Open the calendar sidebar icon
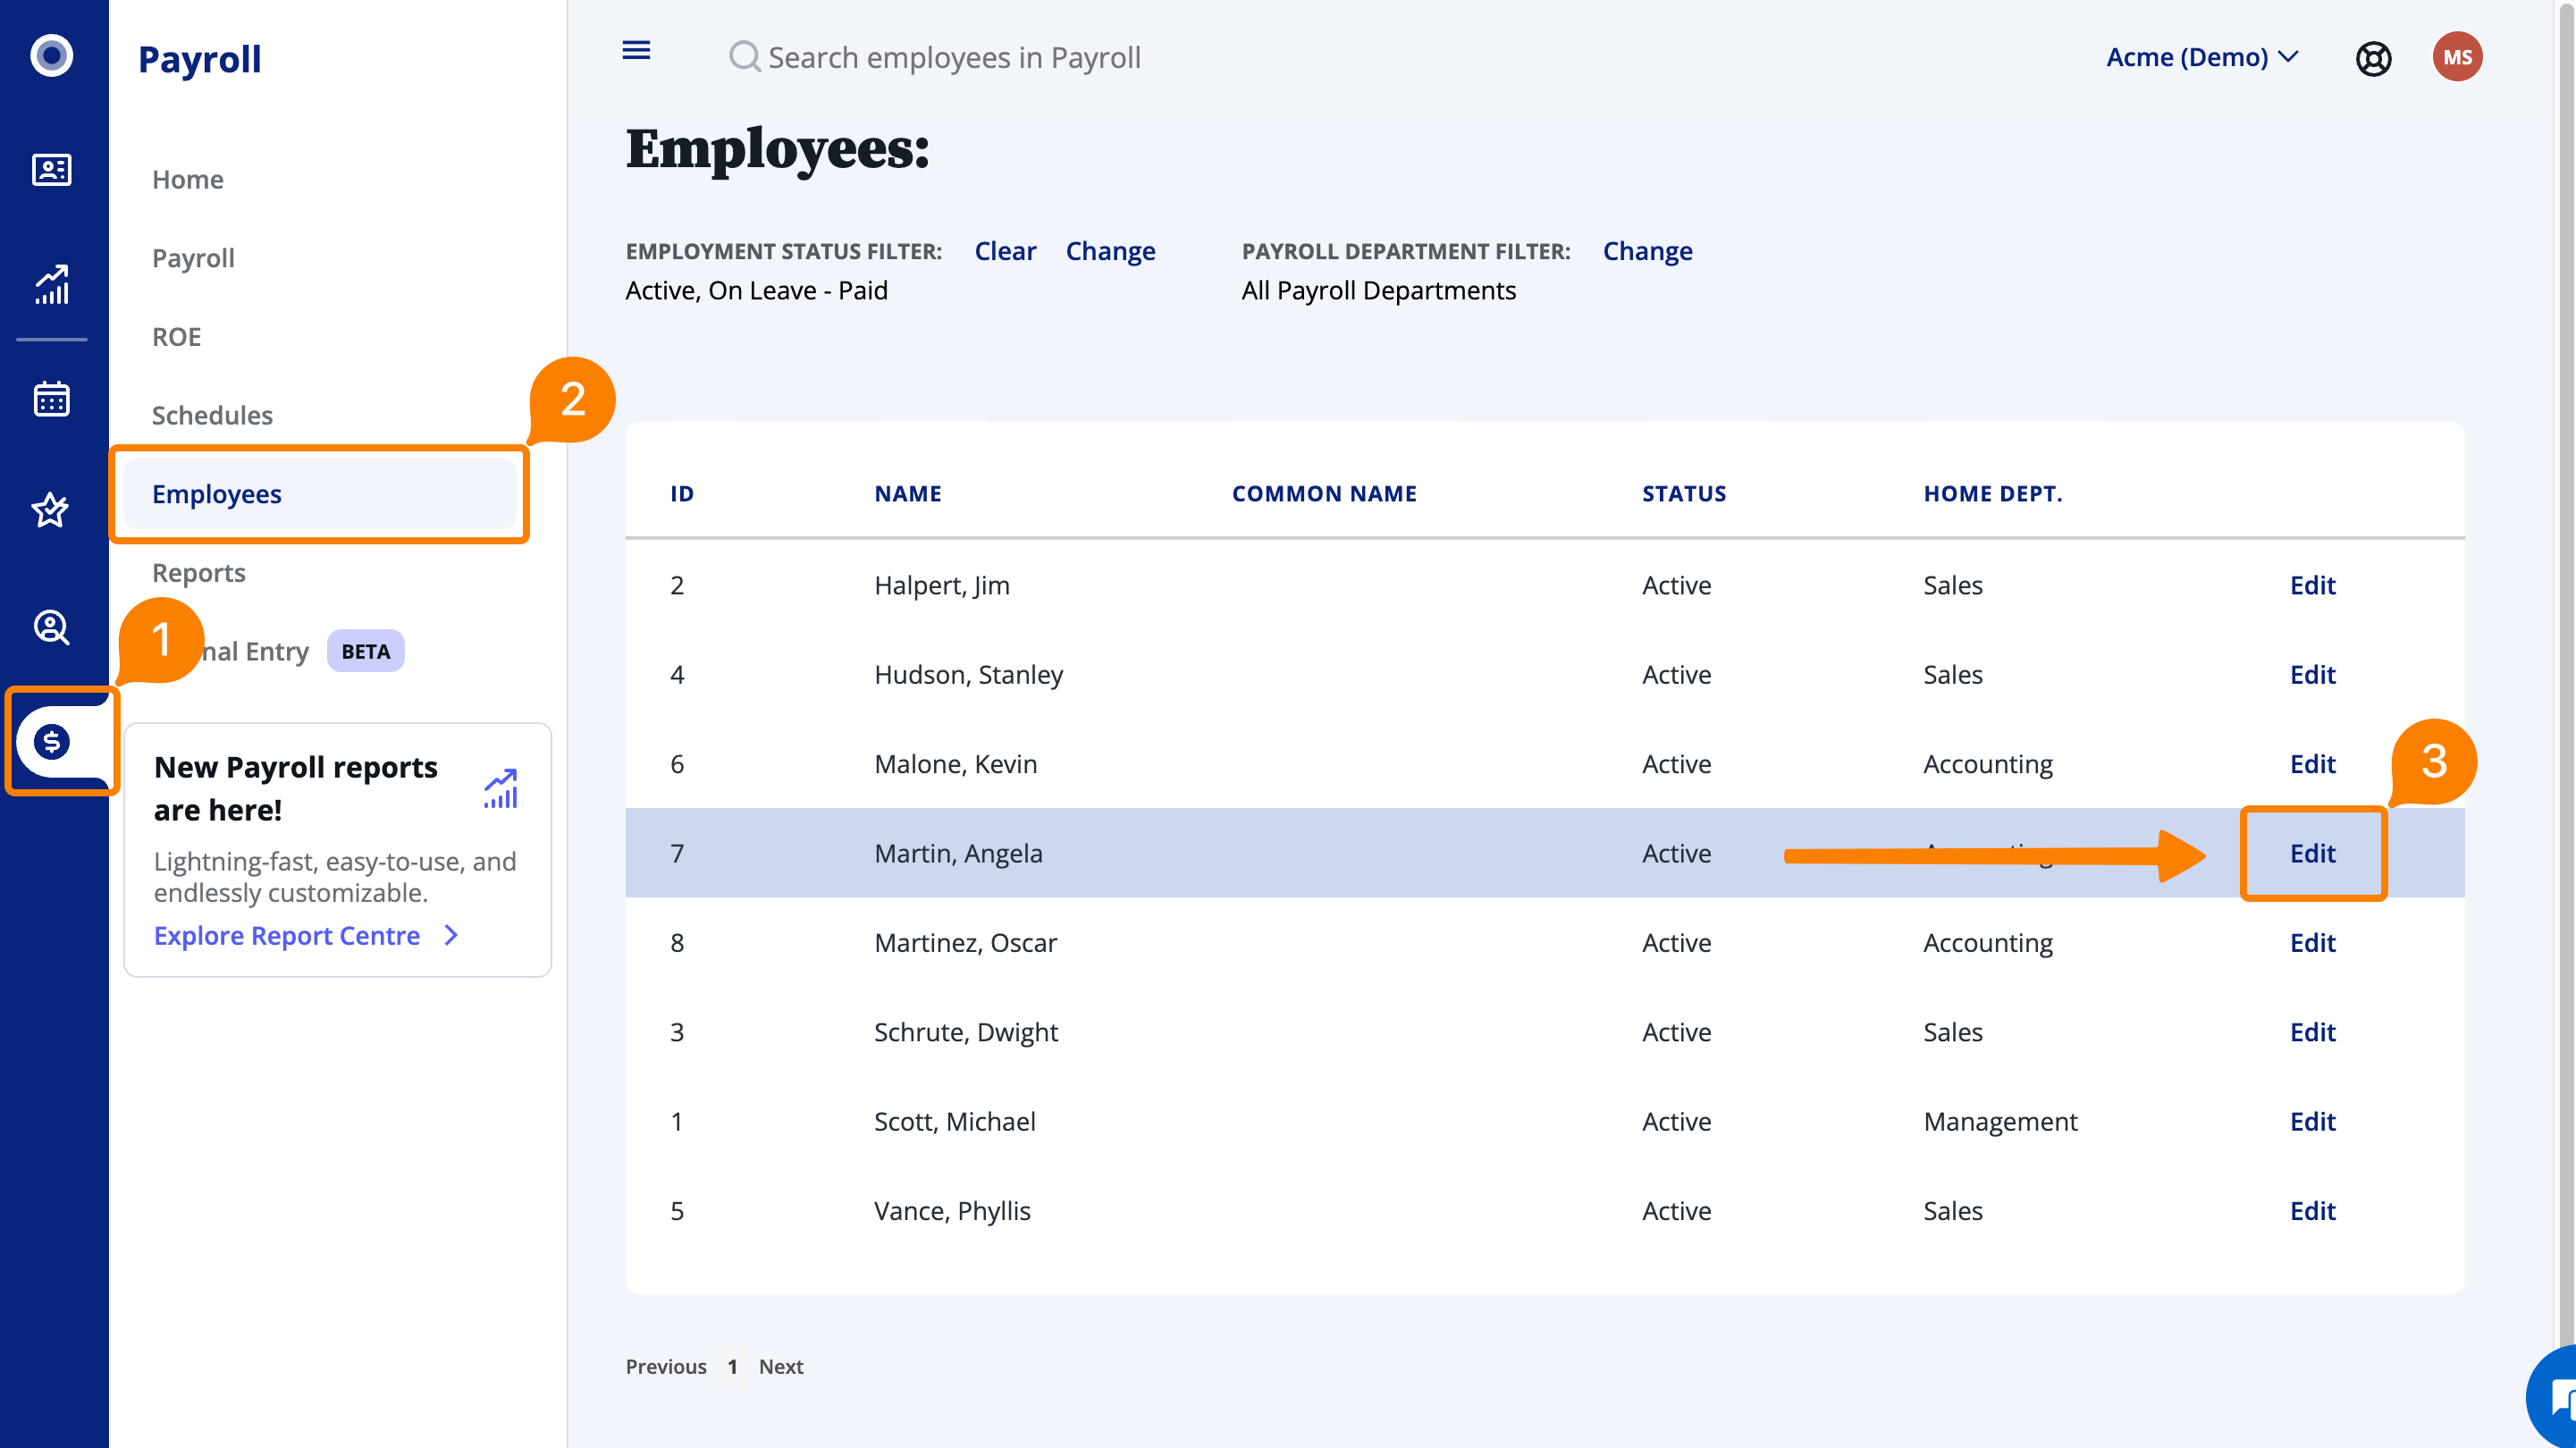The height and width of the screenshot is (1448, 2576). tap(51, 399)
